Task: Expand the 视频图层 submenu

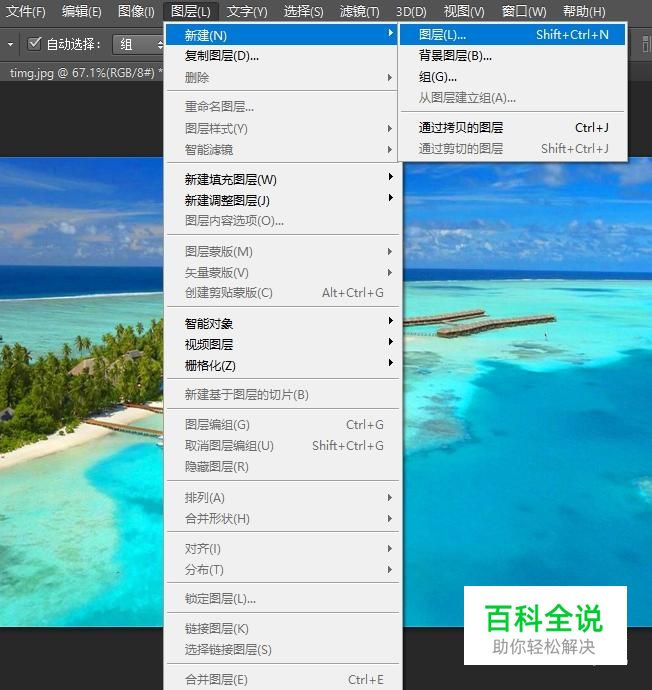Action: [x=282, y=344]
